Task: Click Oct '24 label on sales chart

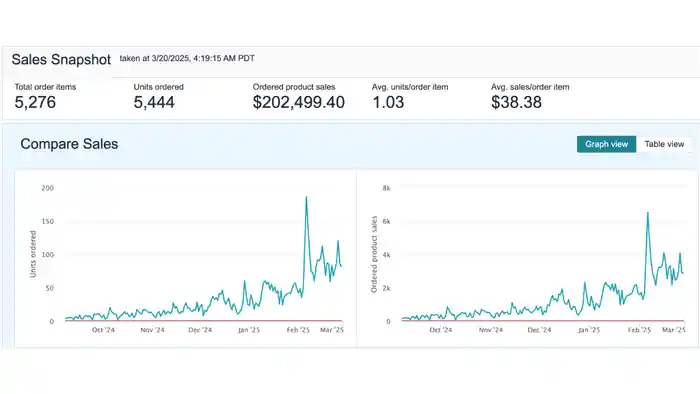Action: [441, 330]
